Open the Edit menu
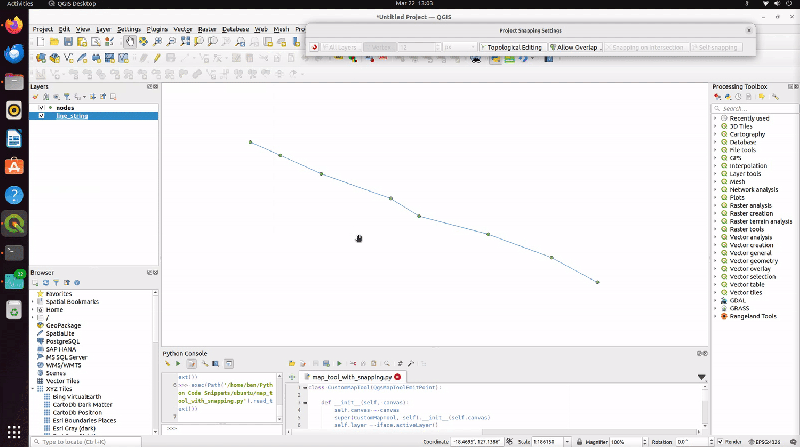Viewport: 800px width, 447px height. click(x=64, y=30)
